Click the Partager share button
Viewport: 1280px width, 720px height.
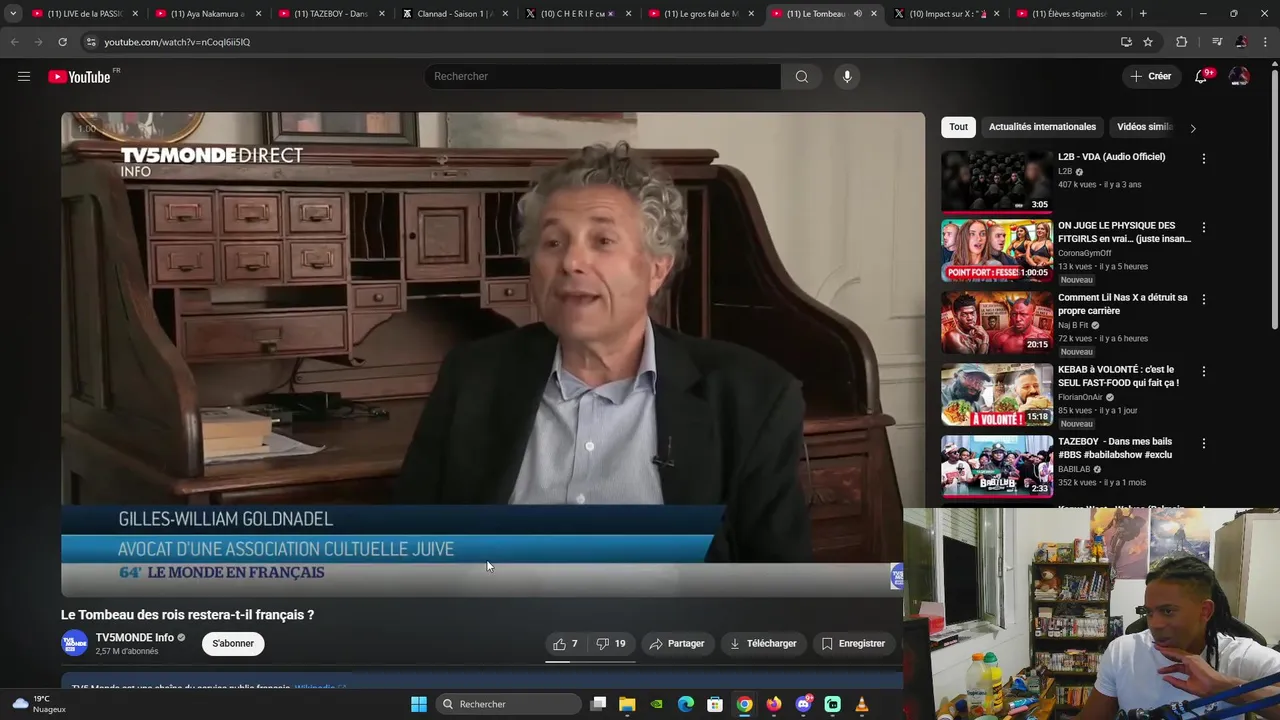point(677,644)
